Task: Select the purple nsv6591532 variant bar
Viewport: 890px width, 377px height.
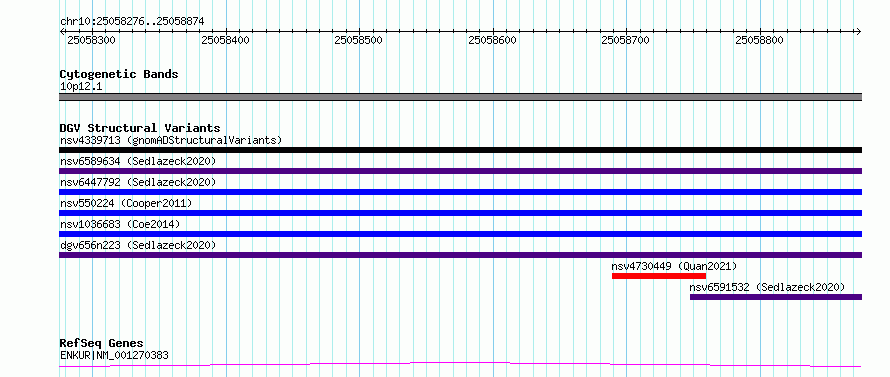Action: tap(776, 297)
